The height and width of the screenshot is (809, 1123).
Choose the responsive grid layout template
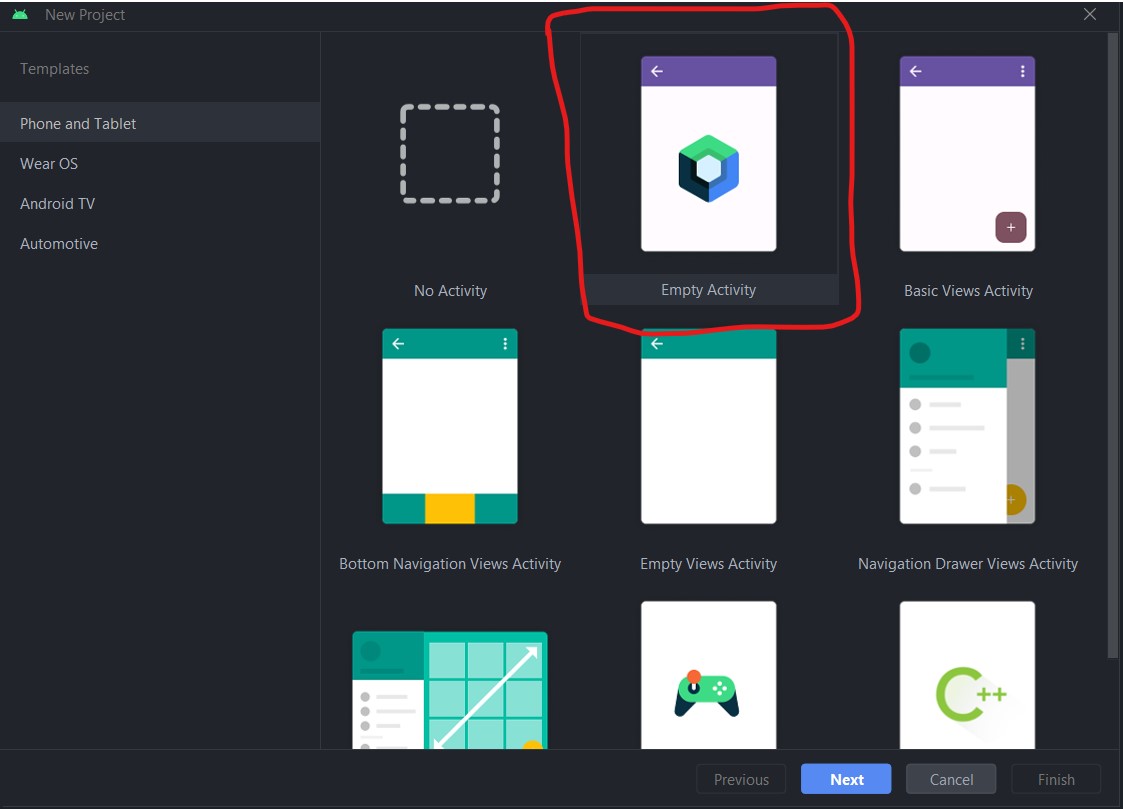click(x=450, y=690)
